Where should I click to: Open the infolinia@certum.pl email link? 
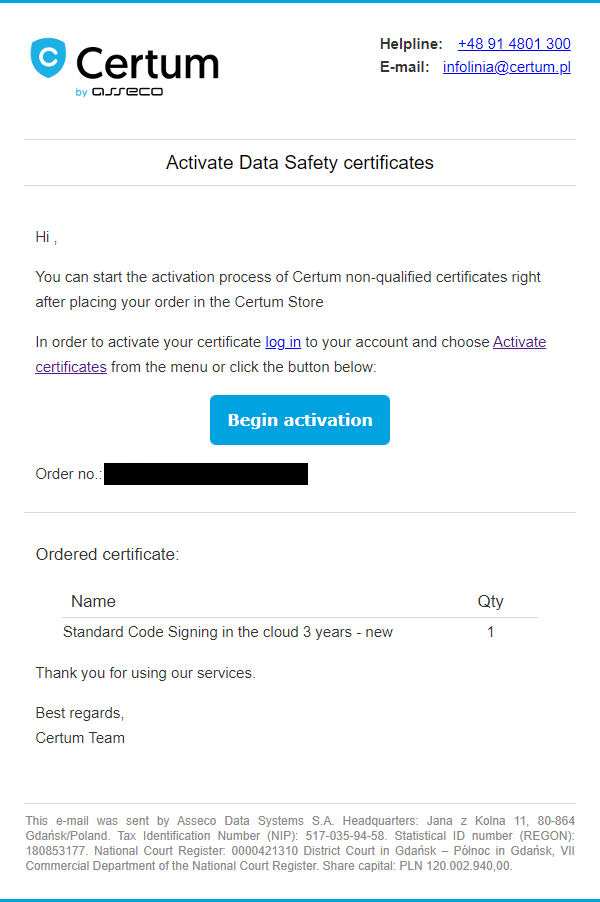507,68
